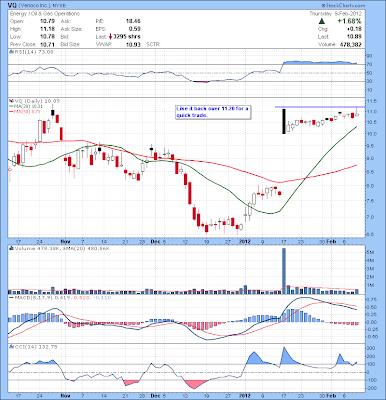Click the green up-triangle price change icon

pos(321,21)
